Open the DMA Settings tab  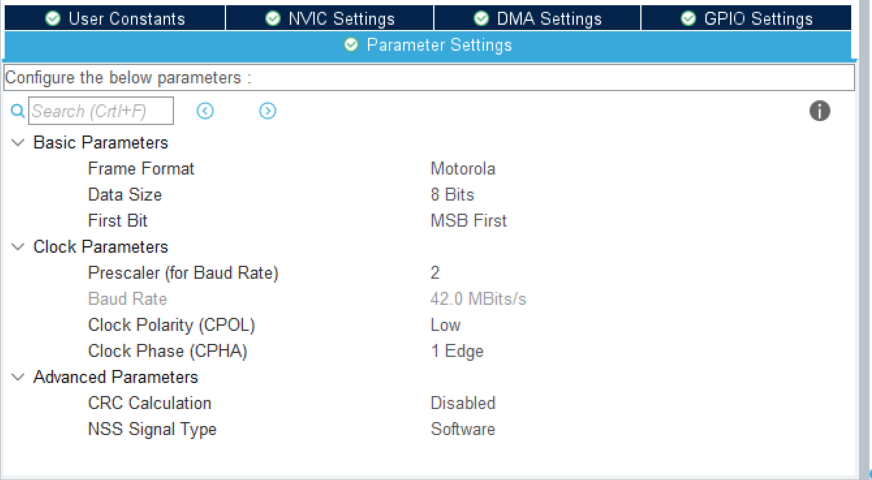[537, 18]
